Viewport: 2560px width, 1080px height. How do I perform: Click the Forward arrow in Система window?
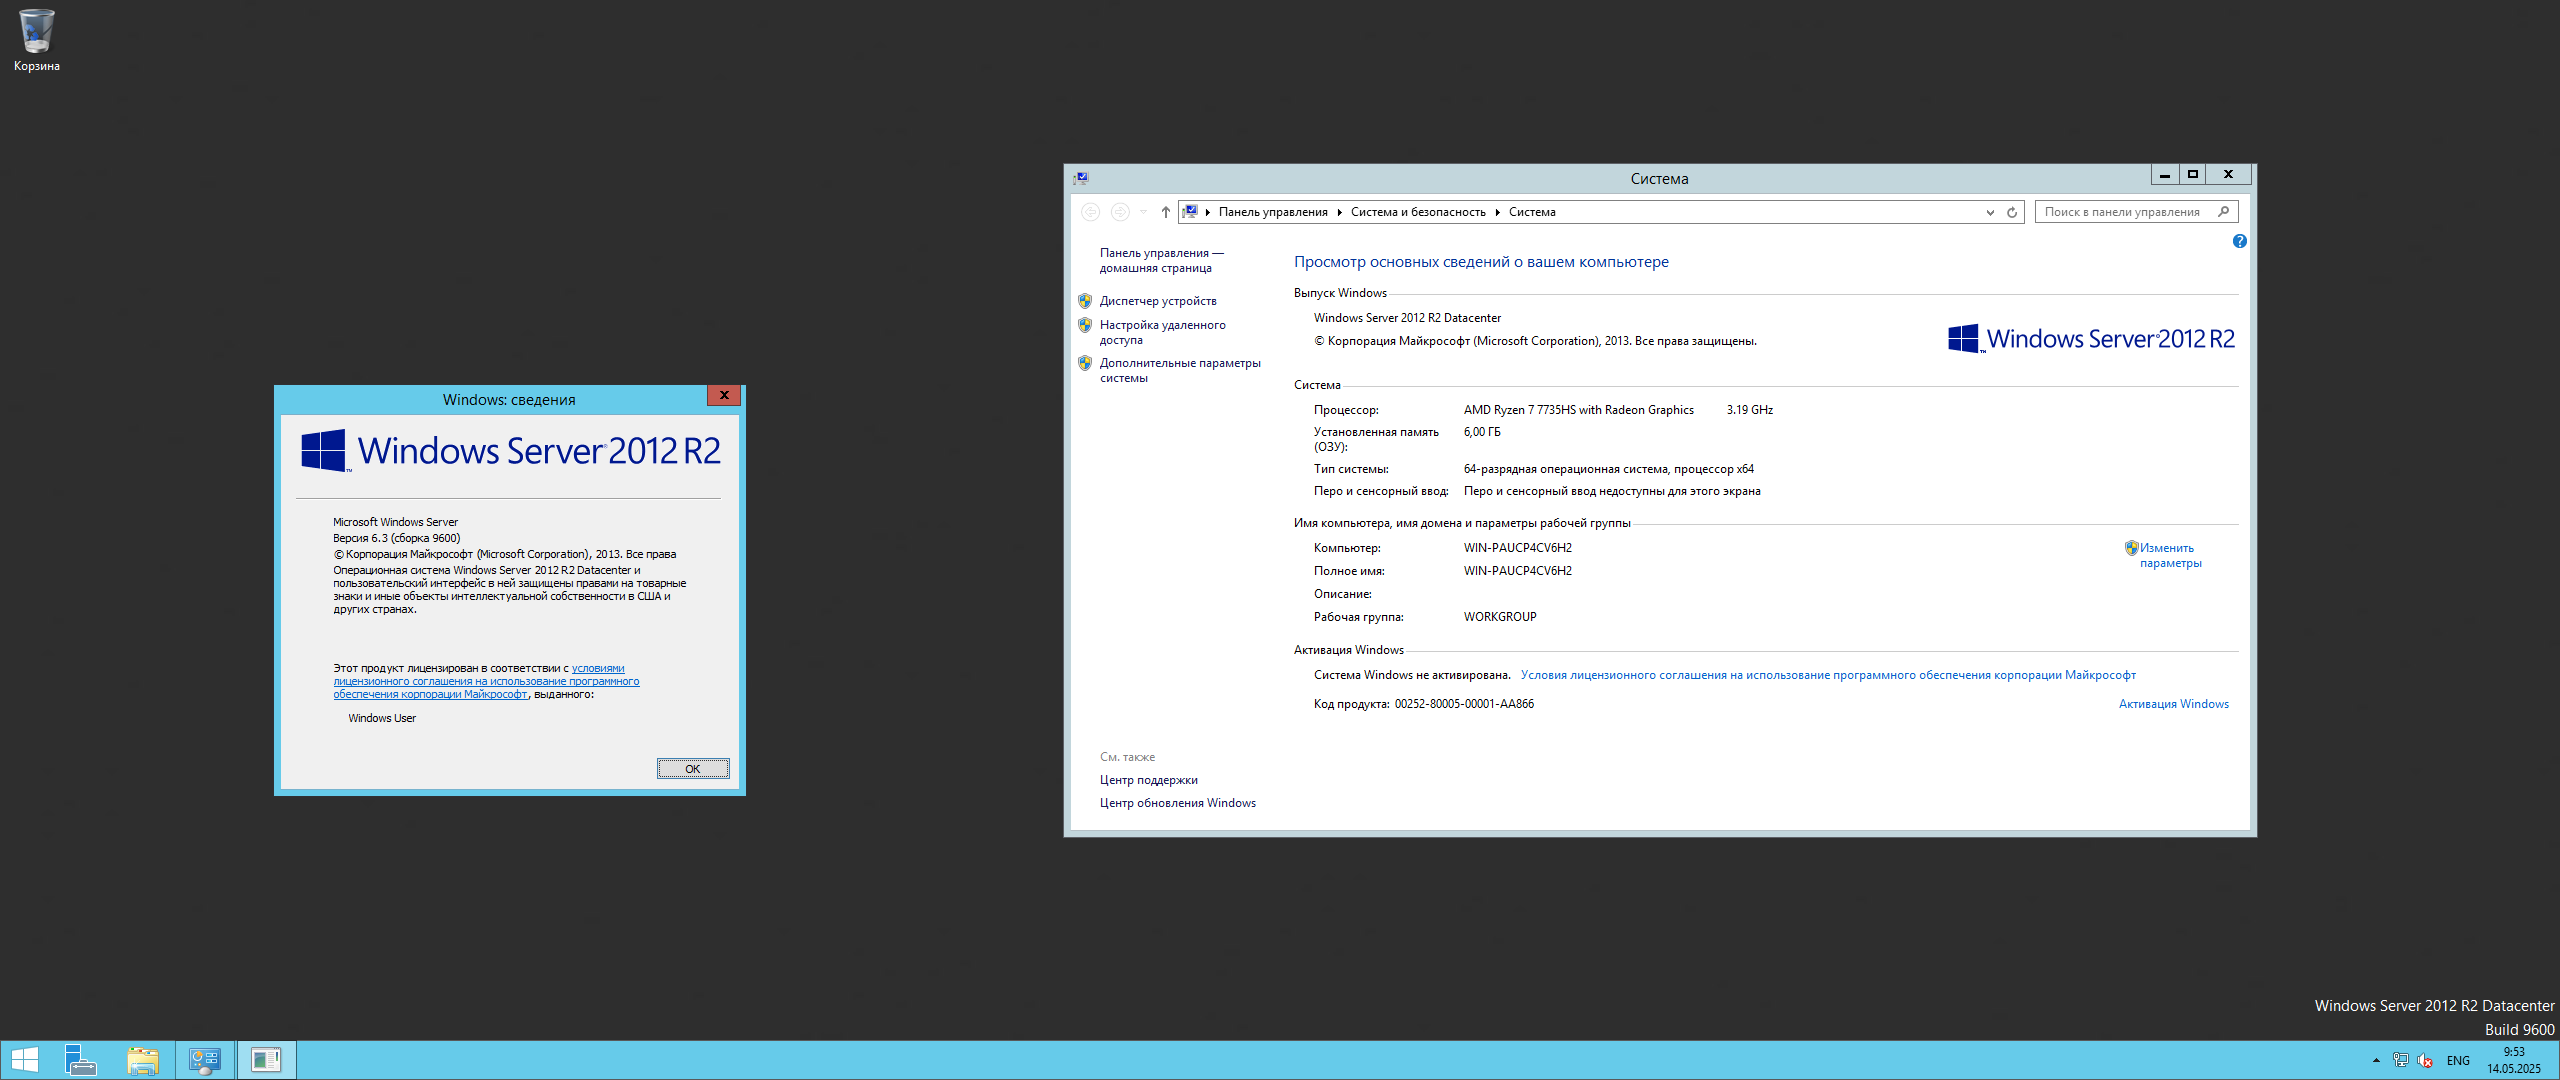tap(1120, 212)
